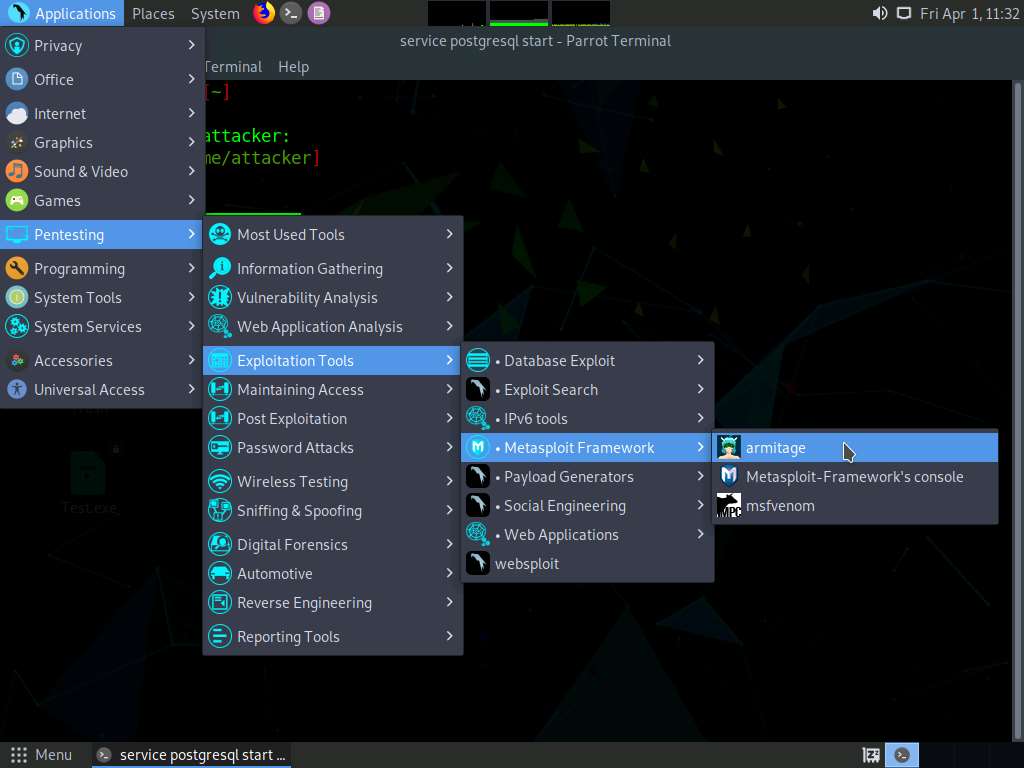Viewport: 1024px width, 768px height.
Task: Open the System menu in top panel
Action: [215, 13]
